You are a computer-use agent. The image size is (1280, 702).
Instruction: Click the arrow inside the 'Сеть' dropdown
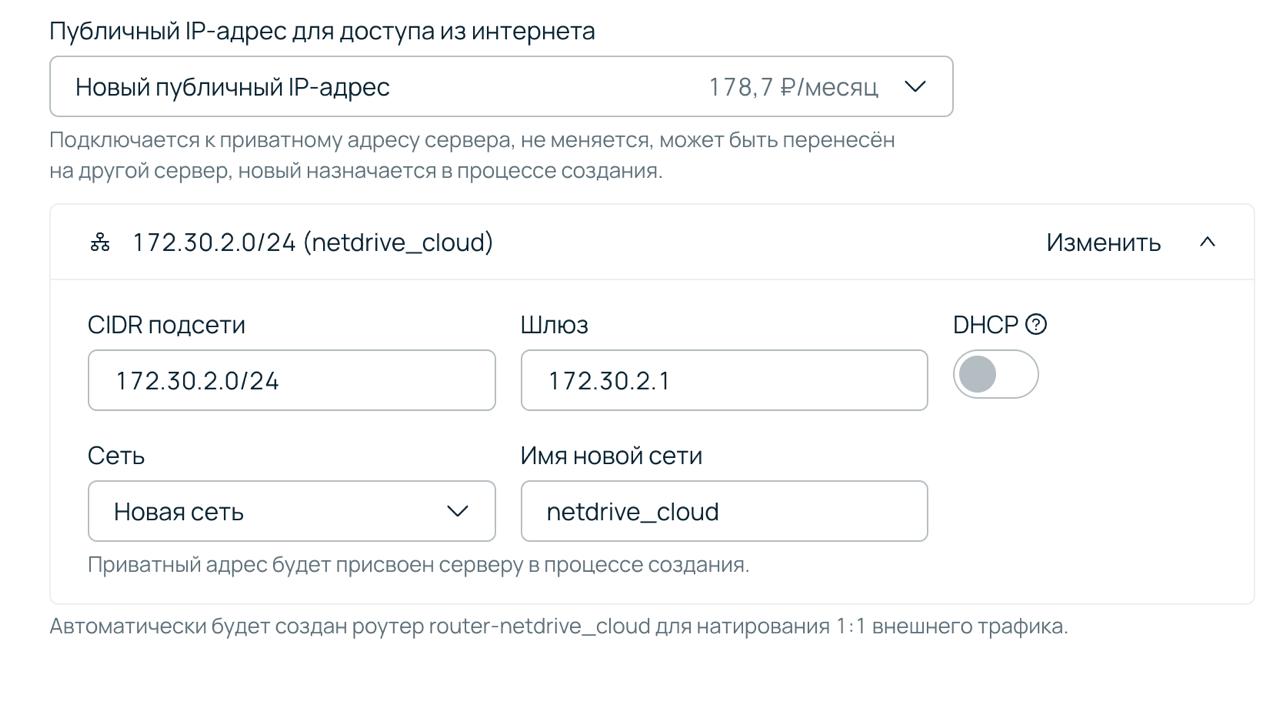coord(457,511)
